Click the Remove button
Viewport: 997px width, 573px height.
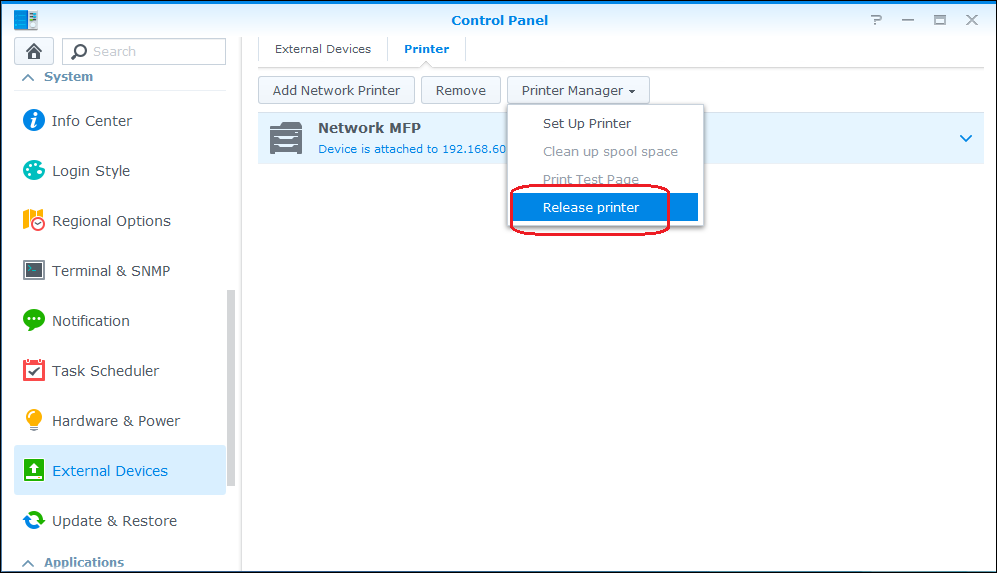tap(461, 90)
